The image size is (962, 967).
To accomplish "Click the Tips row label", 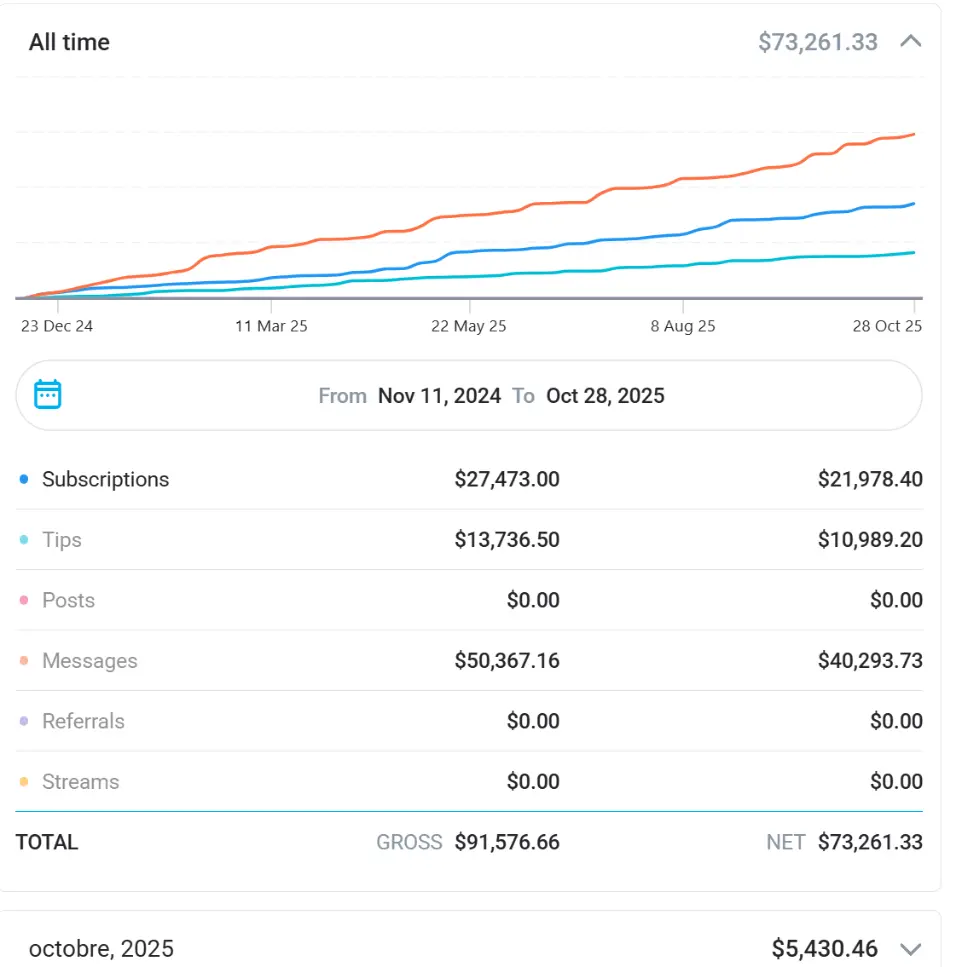I will tap(62, 540).
